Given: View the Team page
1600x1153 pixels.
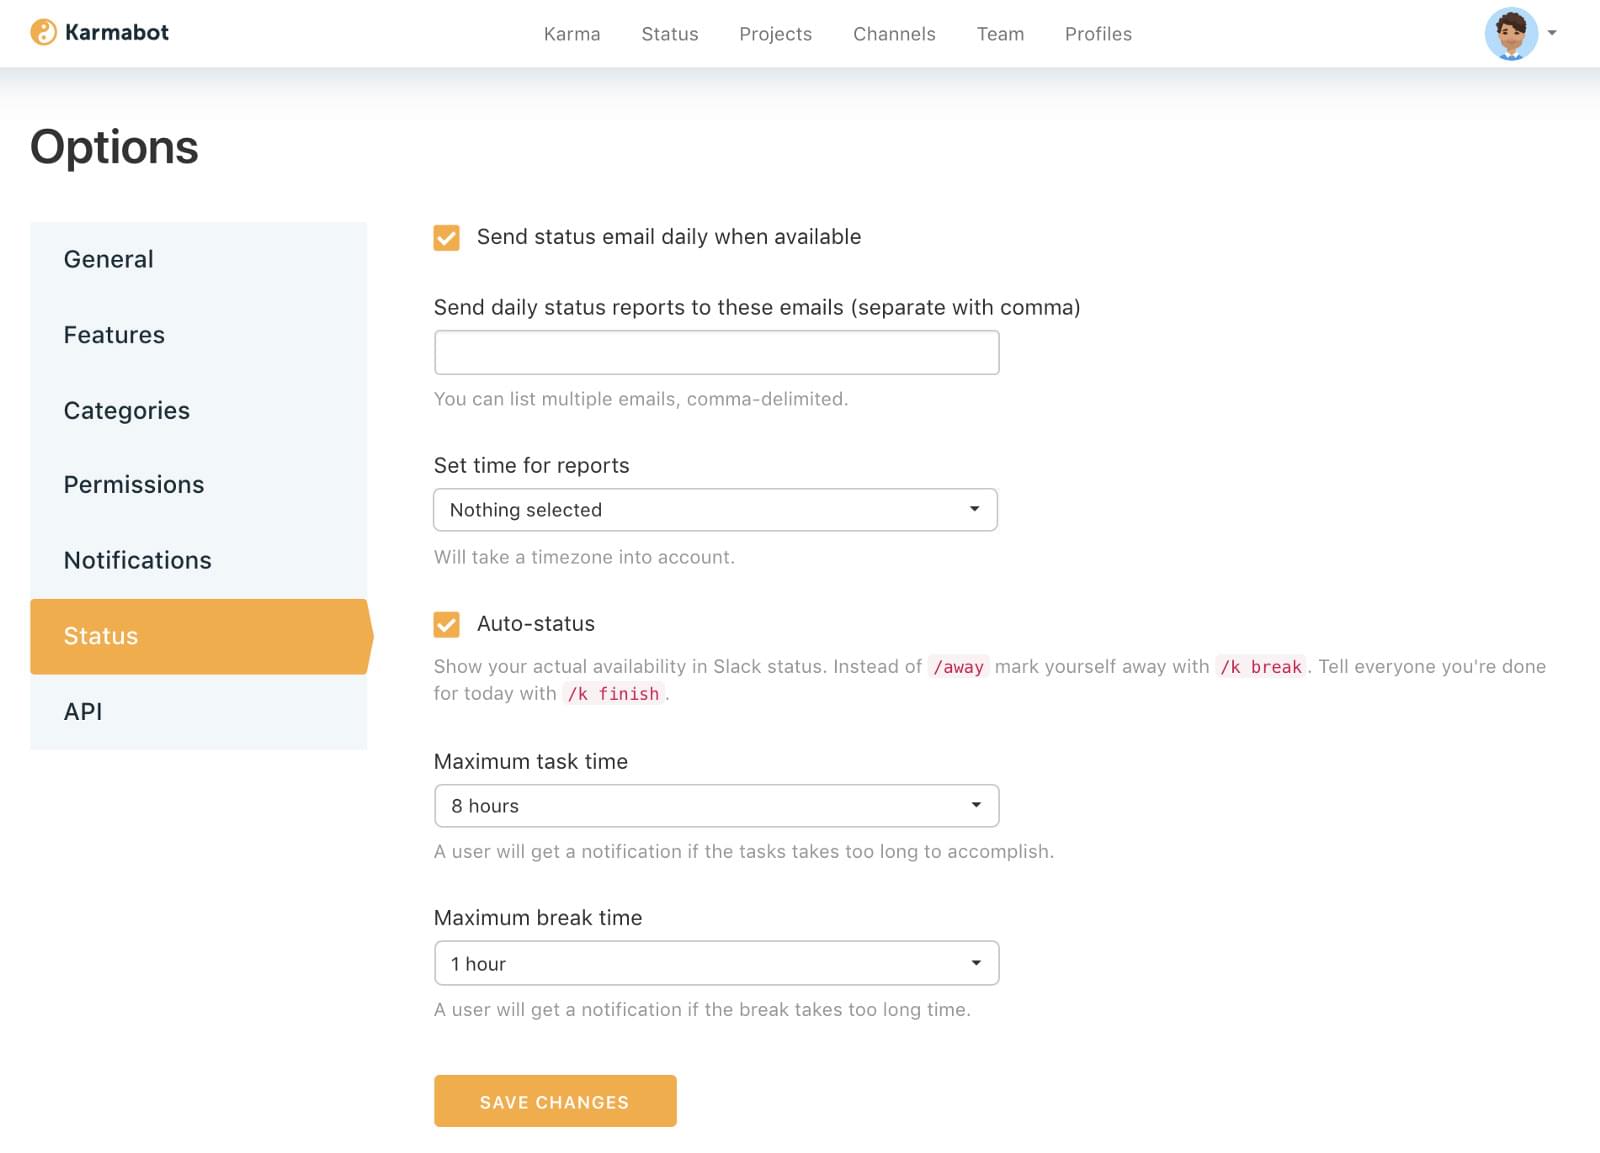Looking at the screenshot, I should tap(1000, 33).
